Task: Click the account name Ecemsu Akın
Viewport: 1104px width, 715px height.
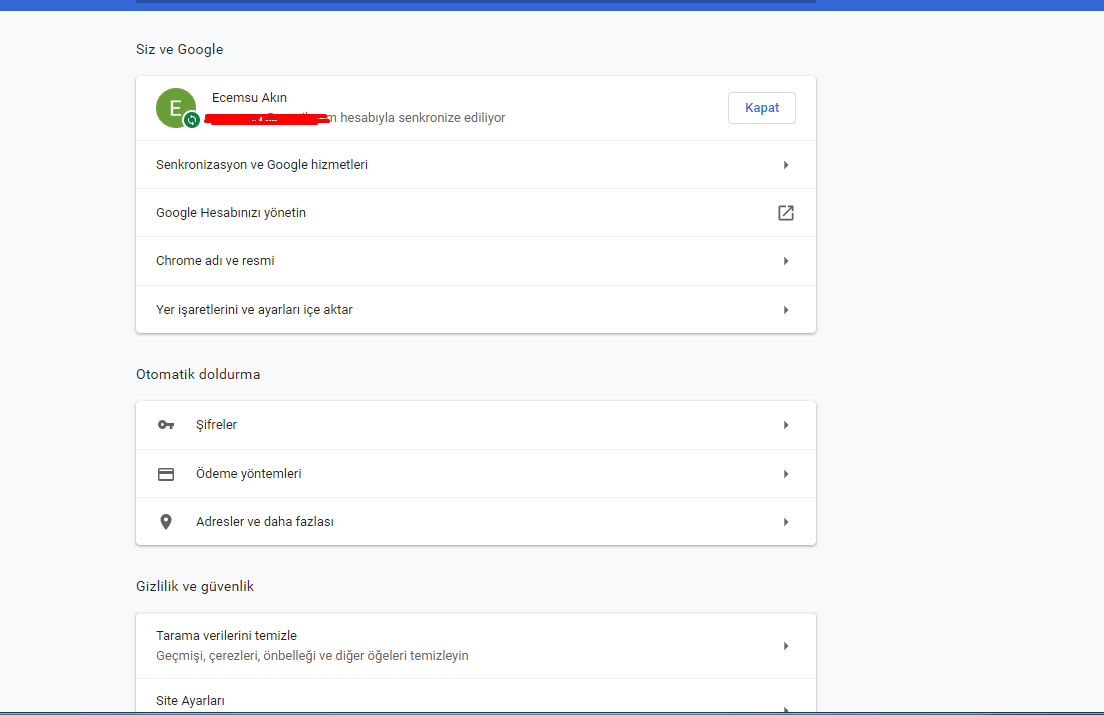Action: (x=249, y=98)
